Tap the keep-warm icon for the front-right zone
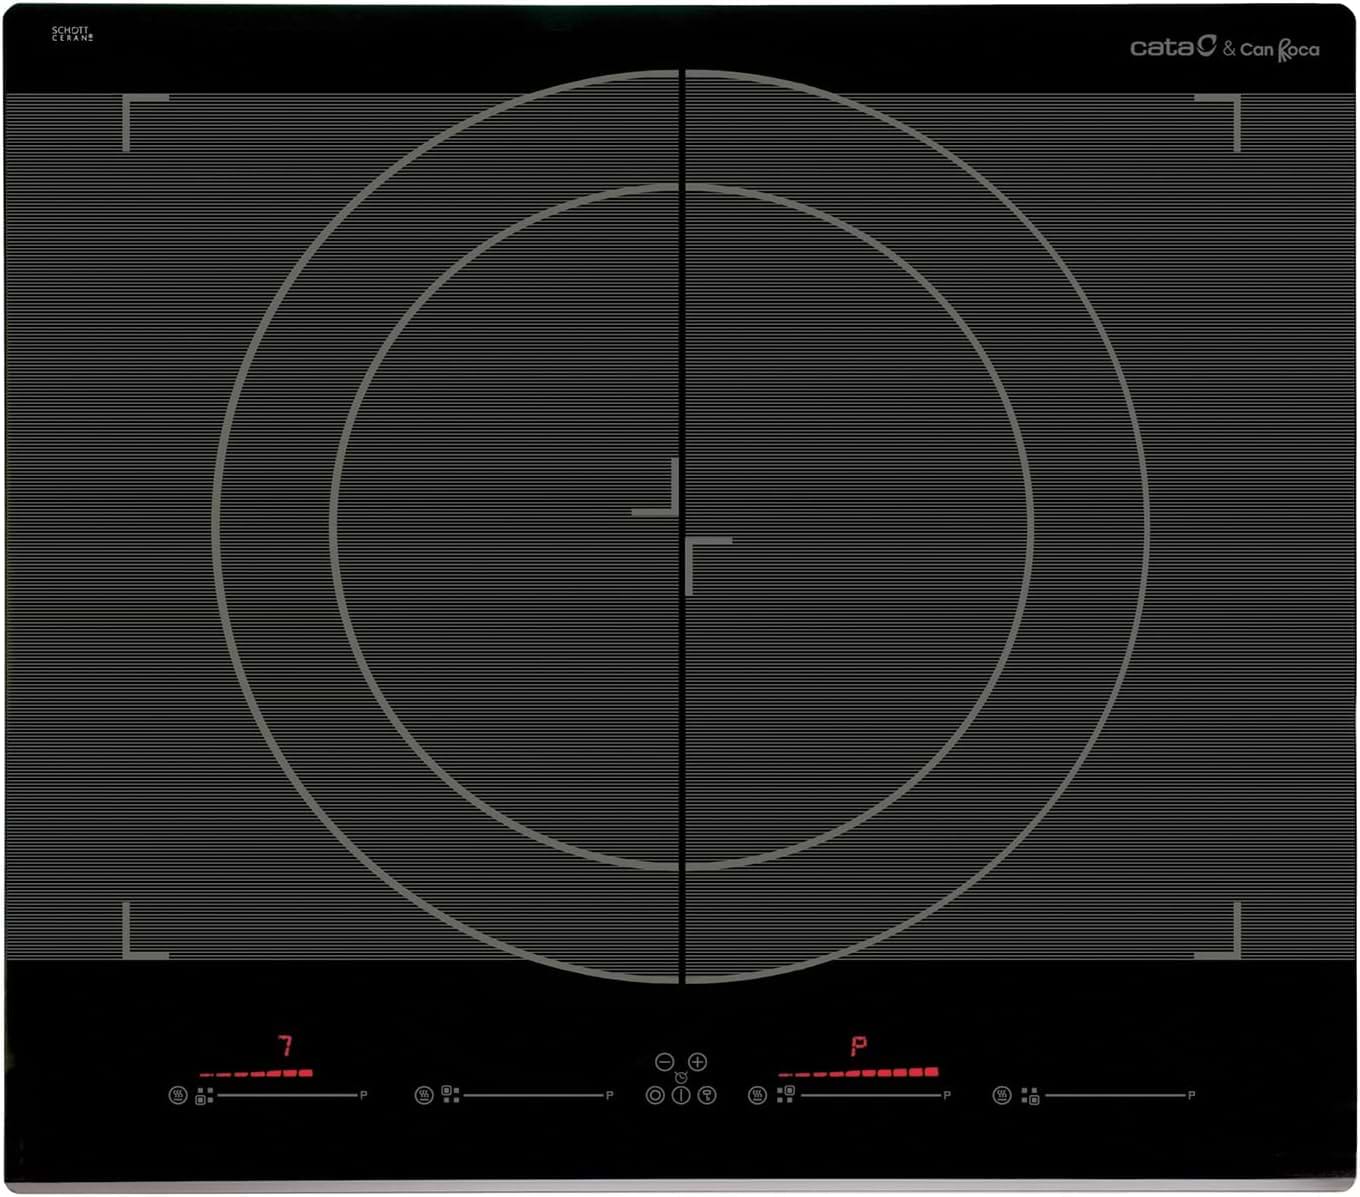Screen dimensions: 1360x1197 tap(1002, 1095)
